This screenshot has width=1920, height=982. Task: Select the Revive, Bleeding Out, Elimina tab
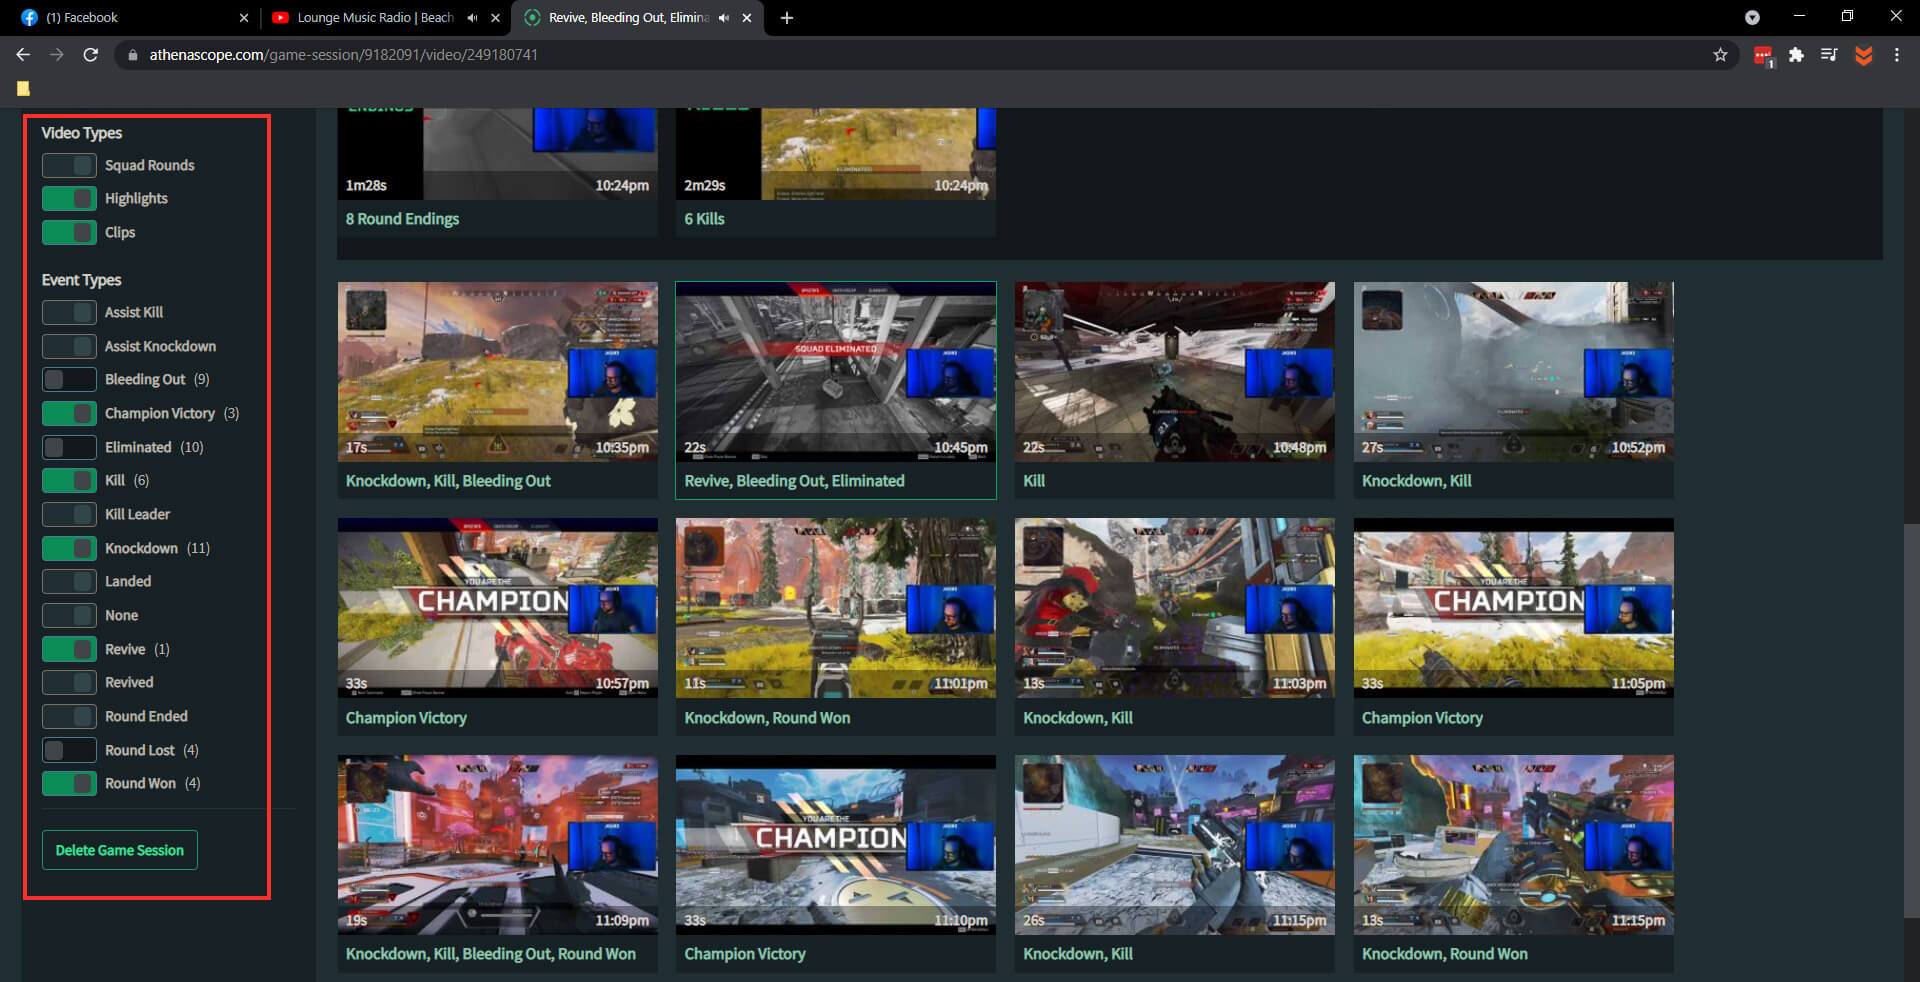637,18
